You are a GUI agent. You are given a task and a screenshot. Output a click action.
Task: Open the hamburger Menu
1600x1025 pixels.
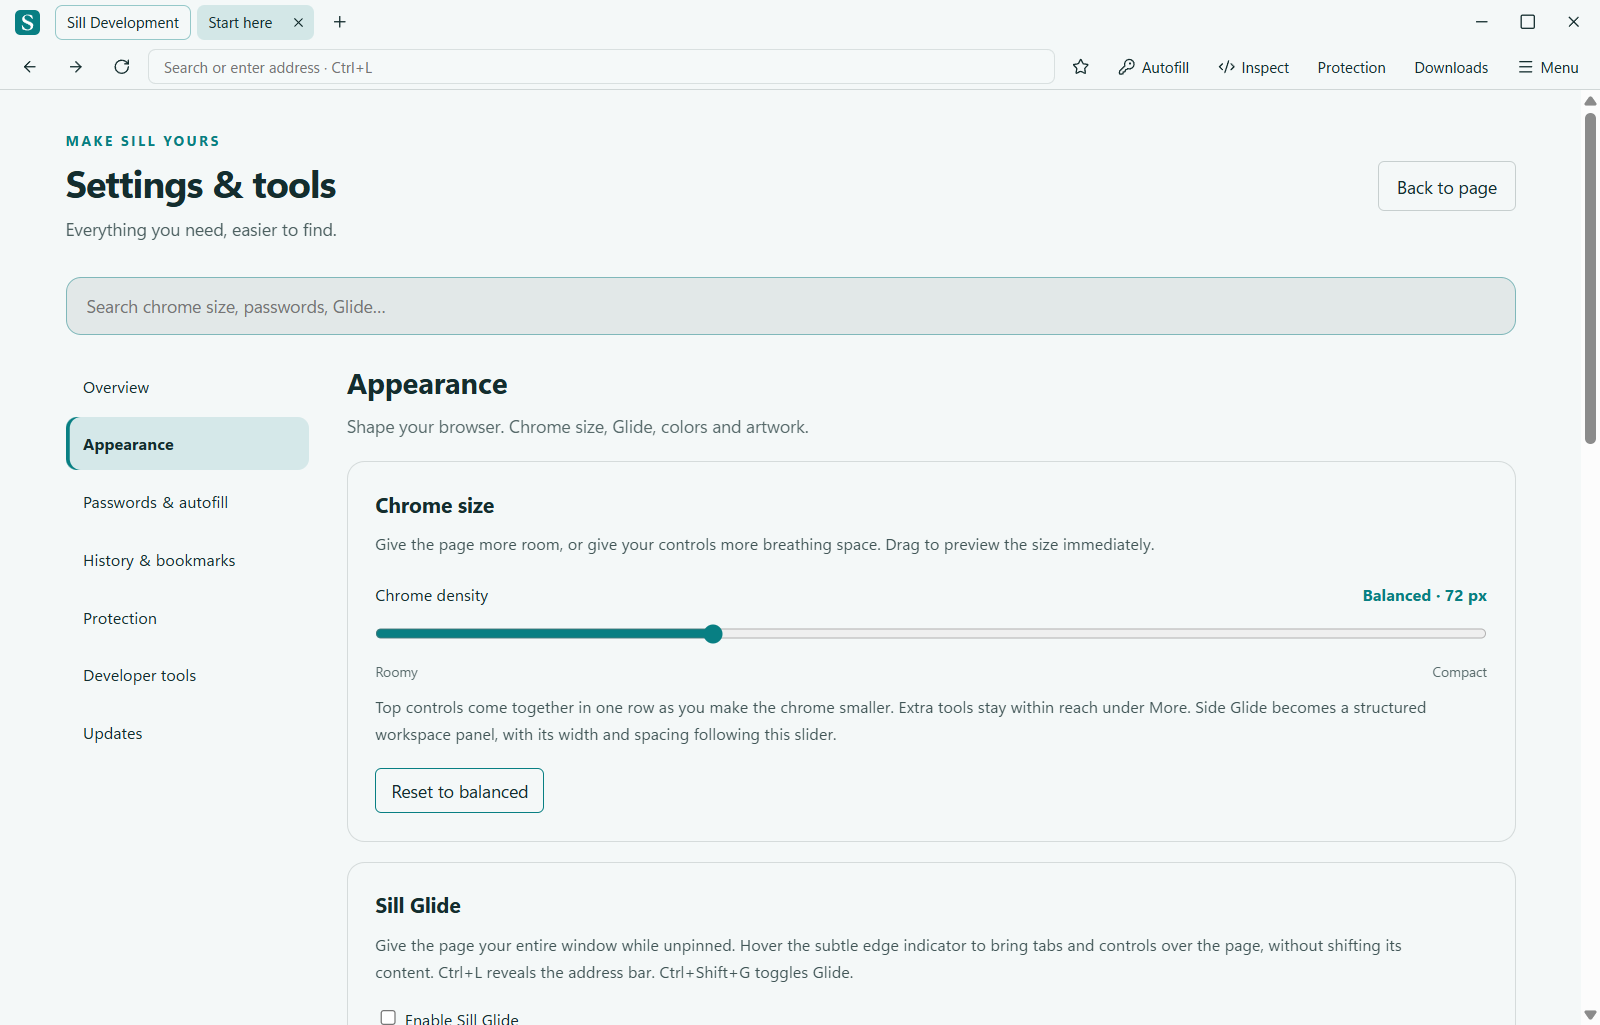coord(1548,67)
